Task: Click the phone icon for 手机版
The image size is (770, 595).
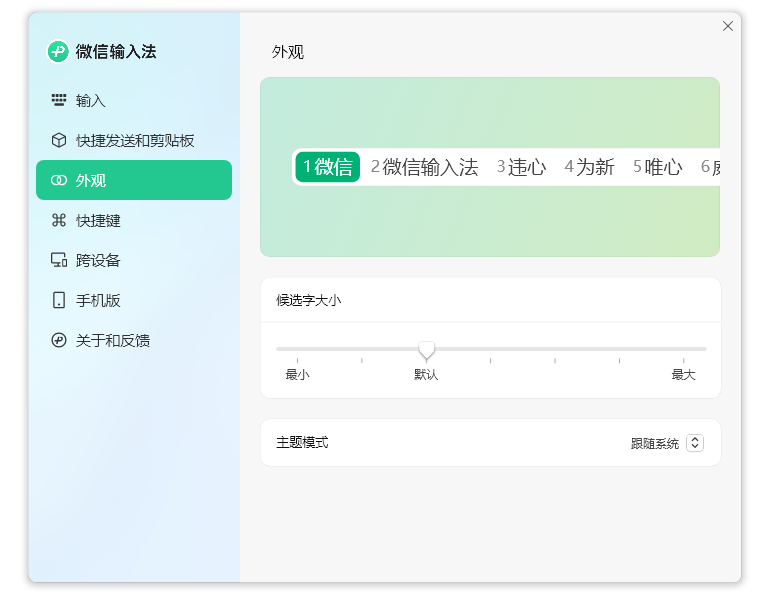Action: coord(59,300)
